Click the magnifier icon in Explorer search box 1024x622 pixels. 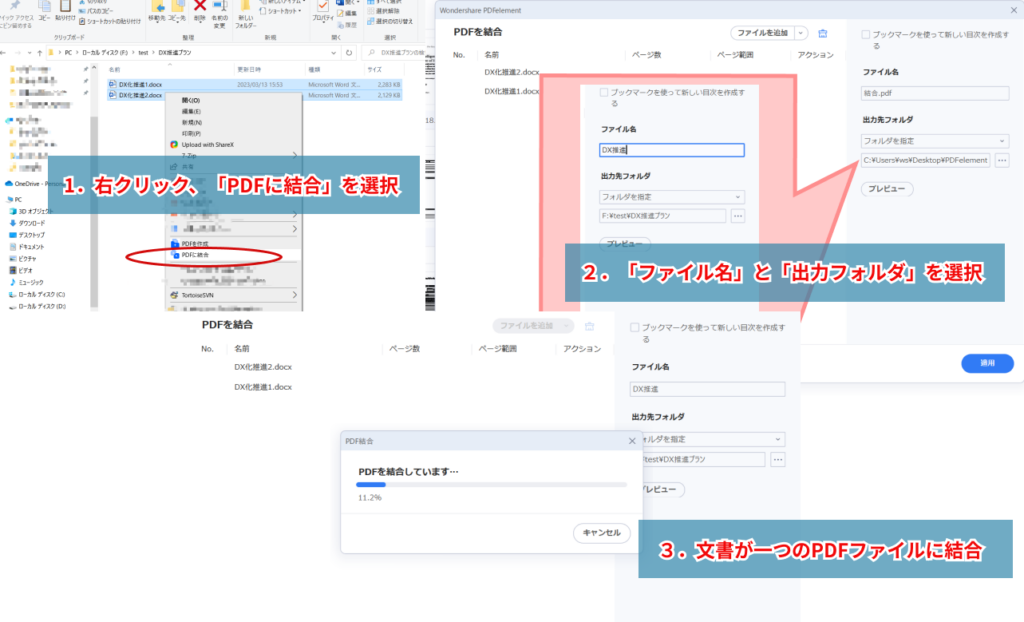click(372, 52)
